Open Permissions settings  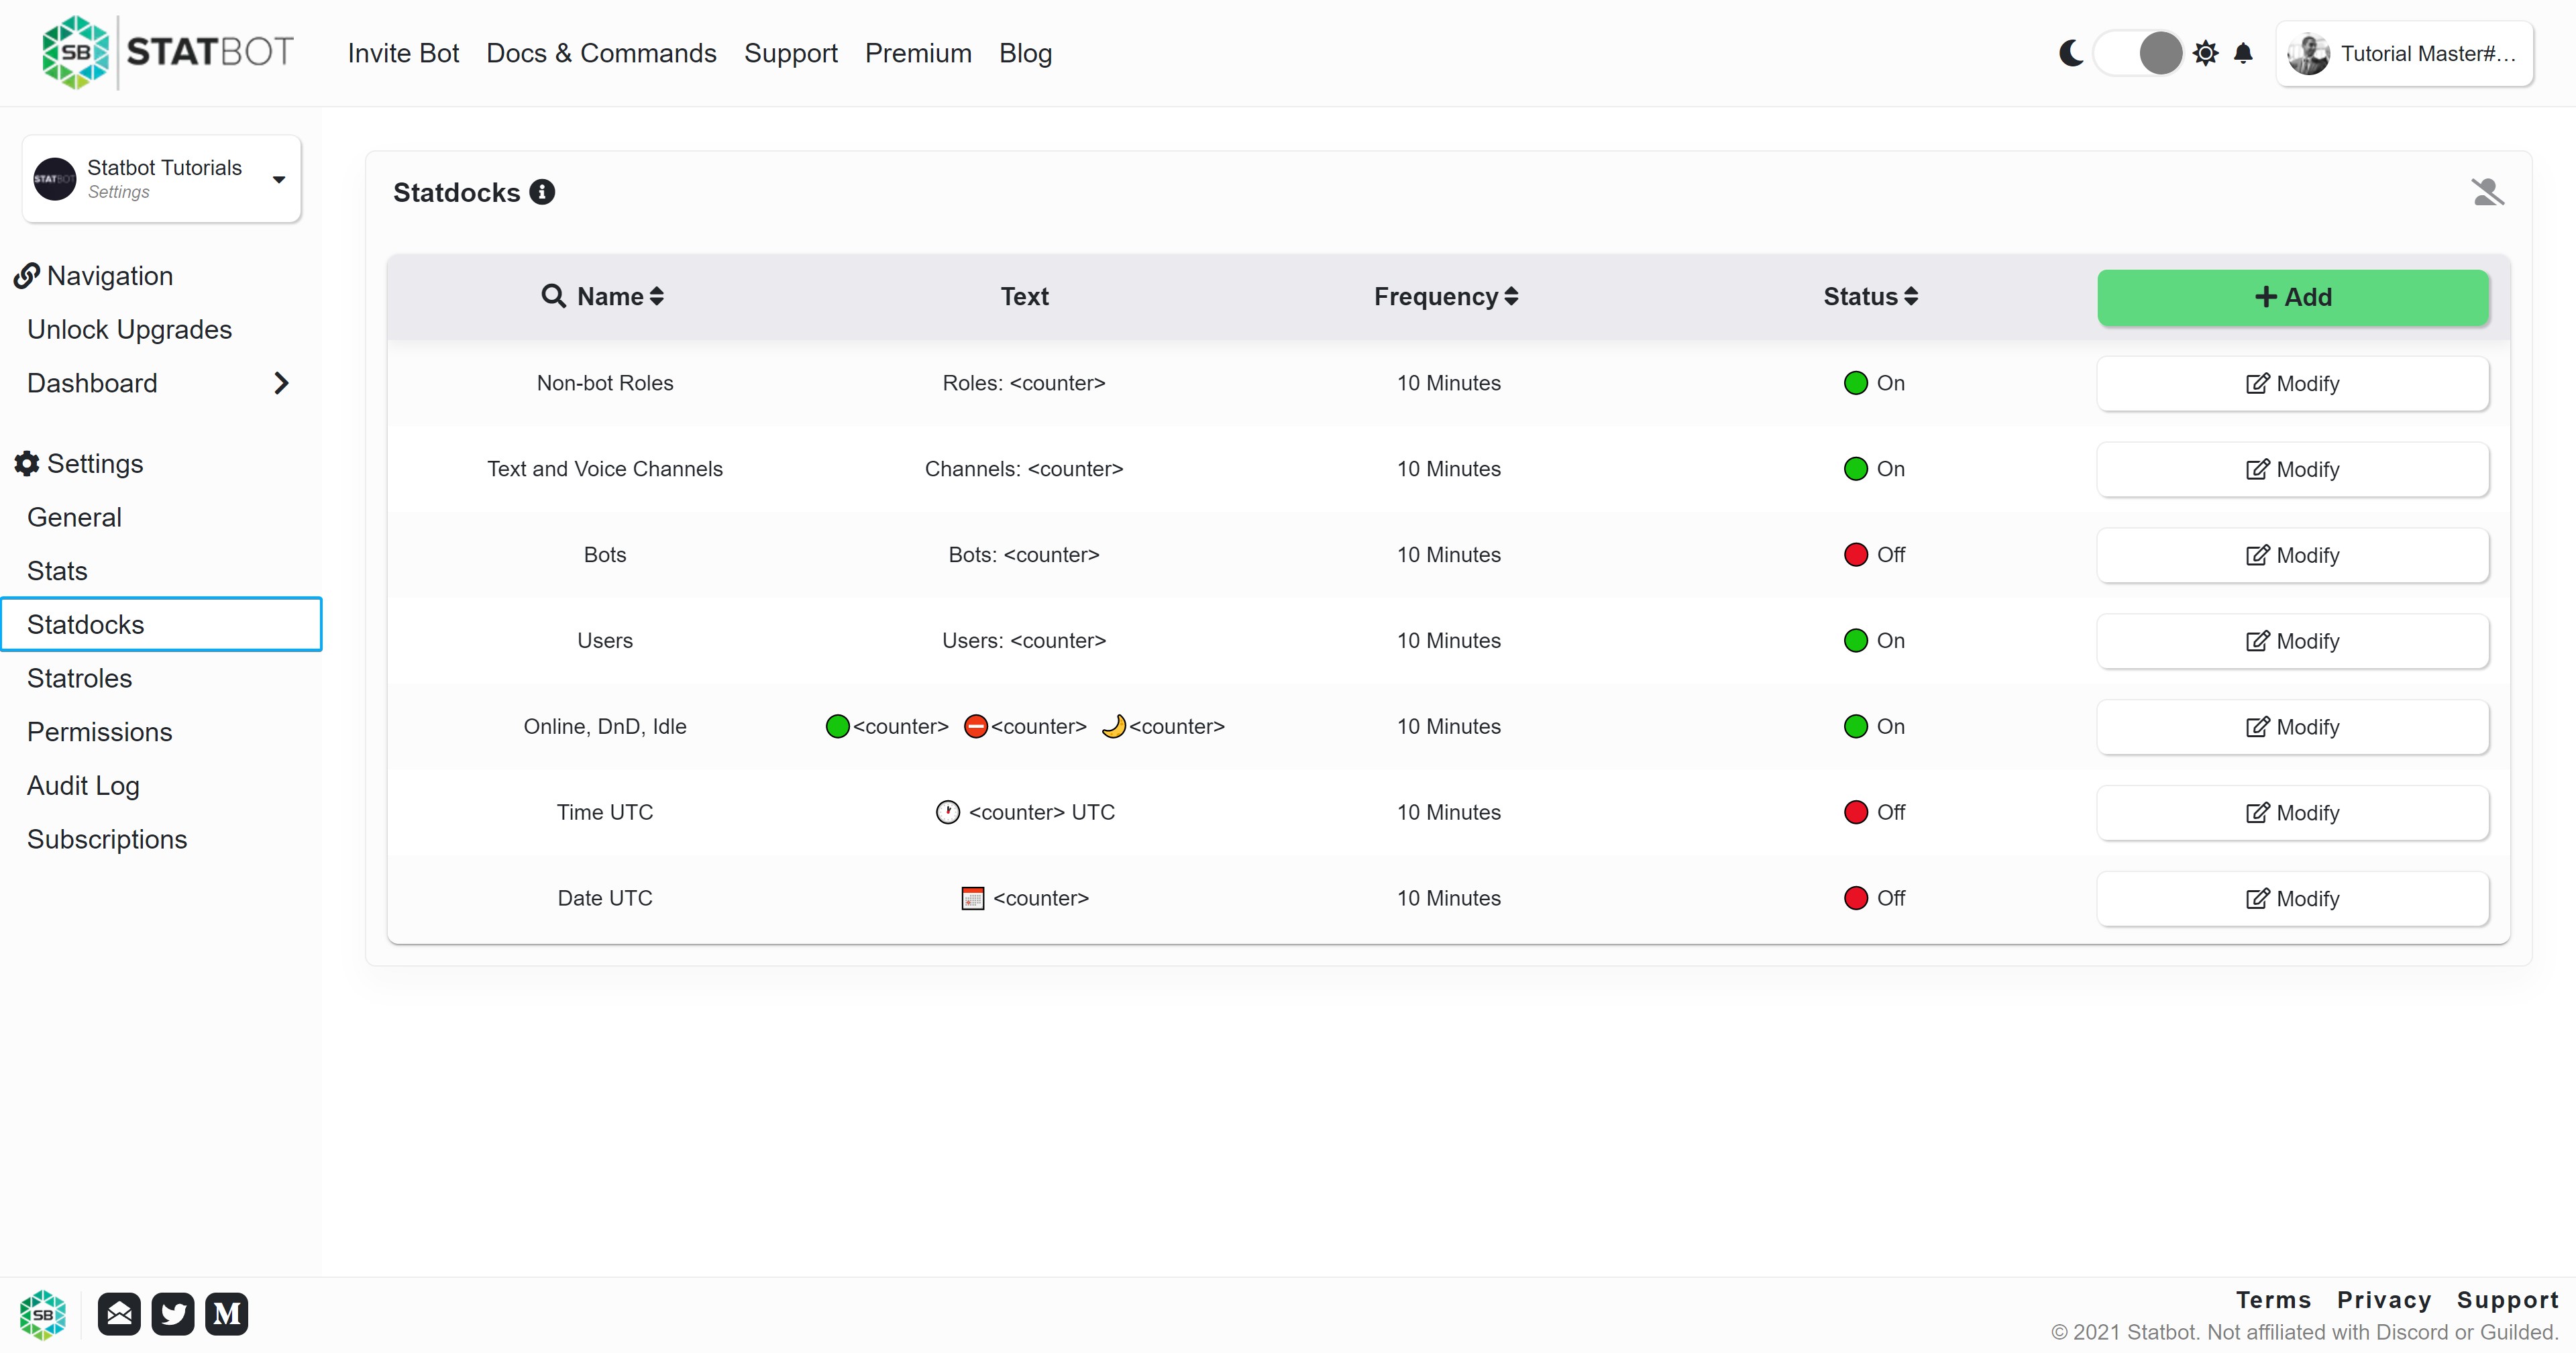point(99,732)
